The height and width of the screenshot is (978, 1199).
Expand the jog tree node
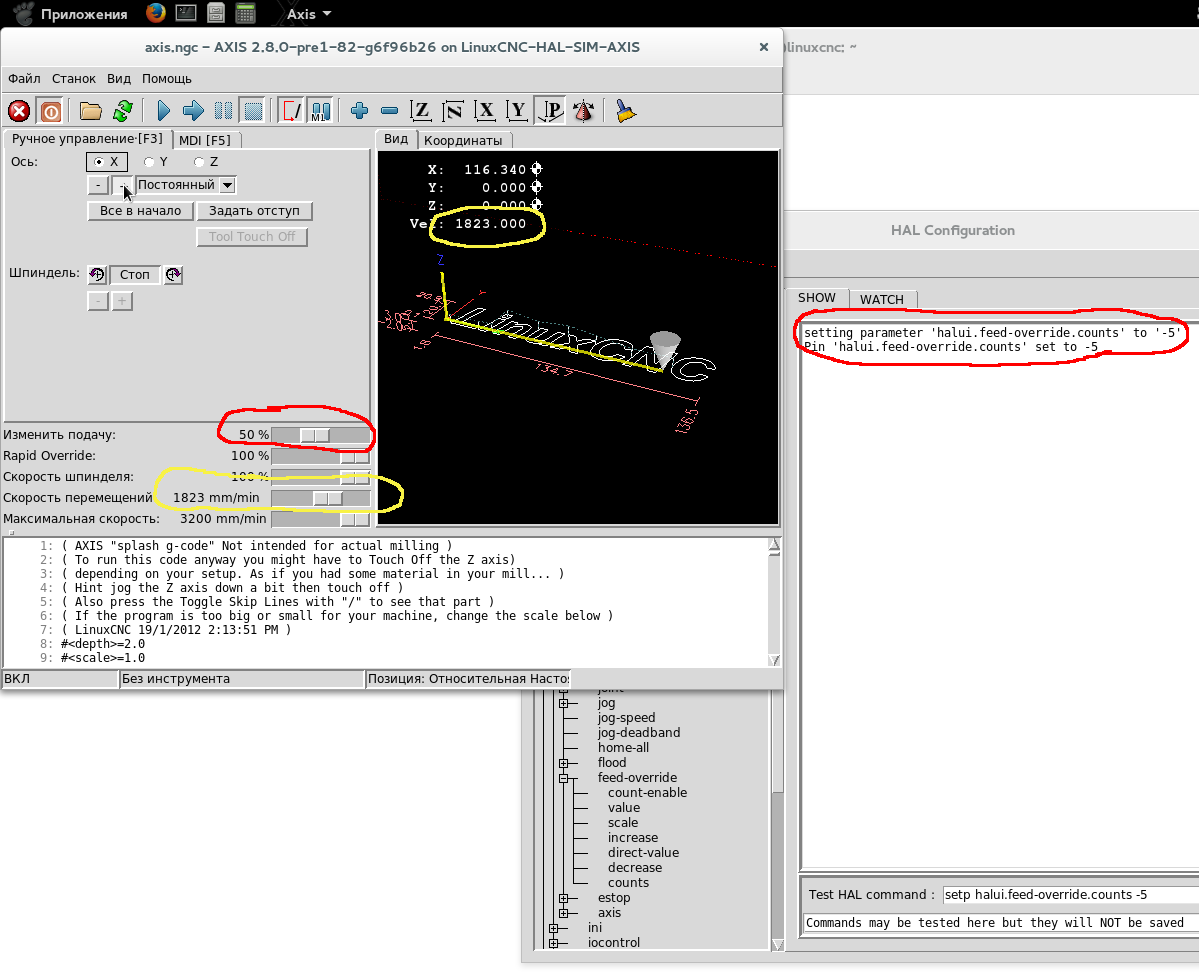click(x=564, y=703)
